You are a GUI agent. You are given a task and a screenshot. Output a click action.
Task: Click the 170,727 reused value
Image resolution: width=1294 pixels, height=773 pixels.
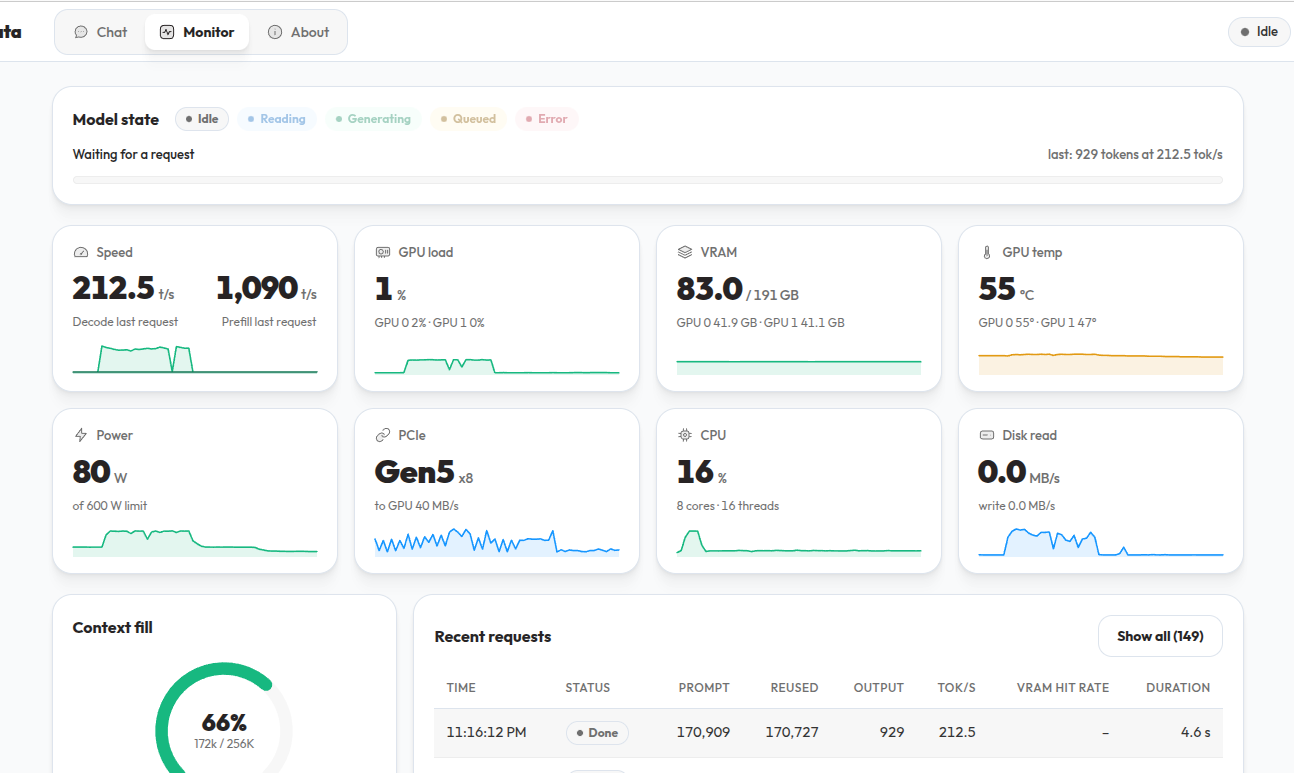792,732
